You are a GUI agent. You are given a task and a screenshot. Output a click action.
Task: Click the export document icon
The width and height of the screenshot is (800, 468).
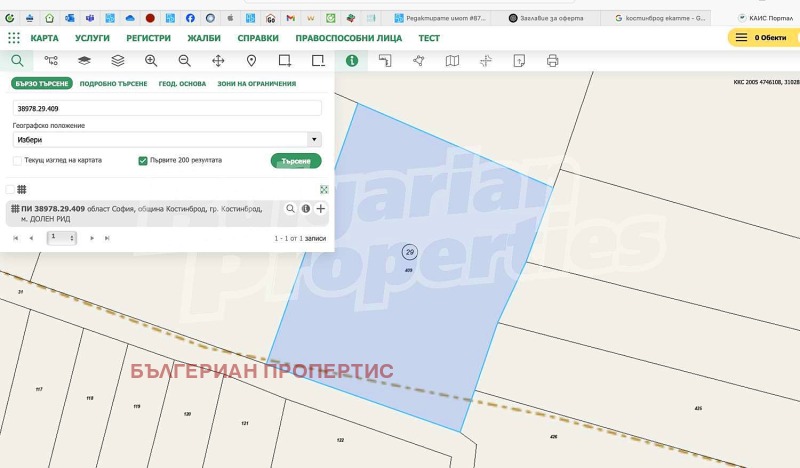519,61
